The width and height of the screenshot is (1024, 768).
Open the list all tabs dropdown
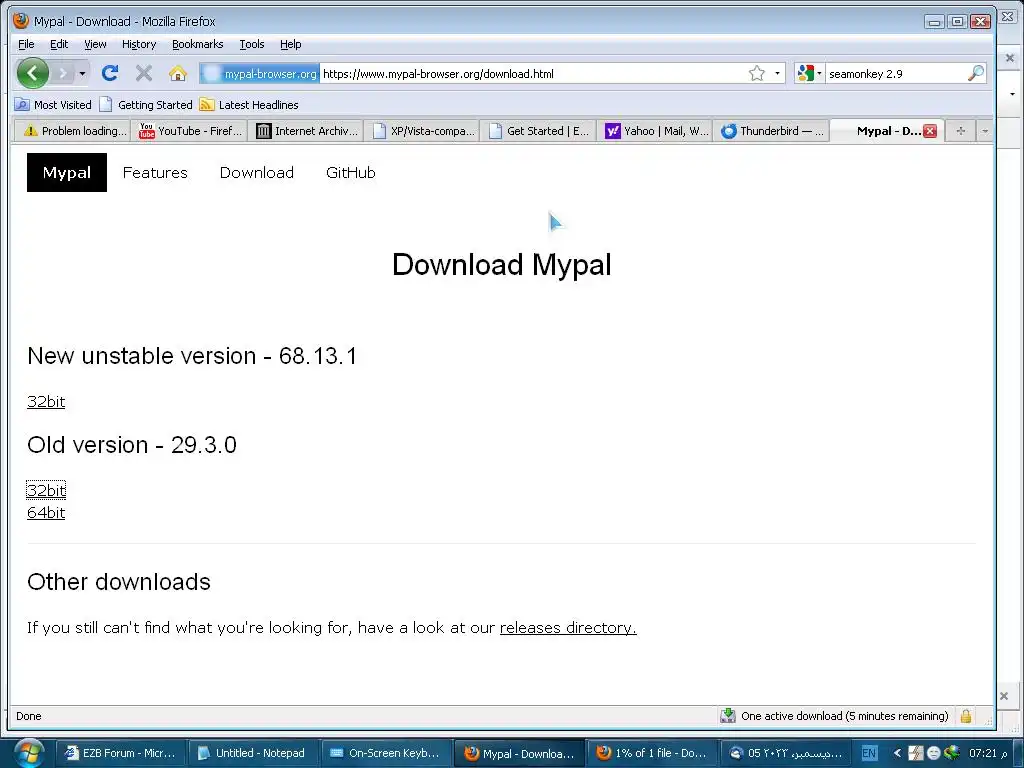point(985,131)
